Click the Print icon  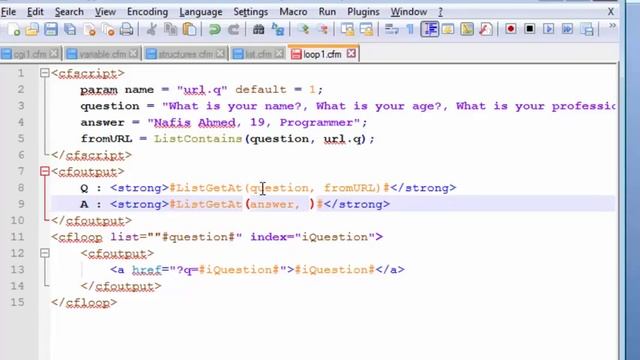[x=127, y=29]
